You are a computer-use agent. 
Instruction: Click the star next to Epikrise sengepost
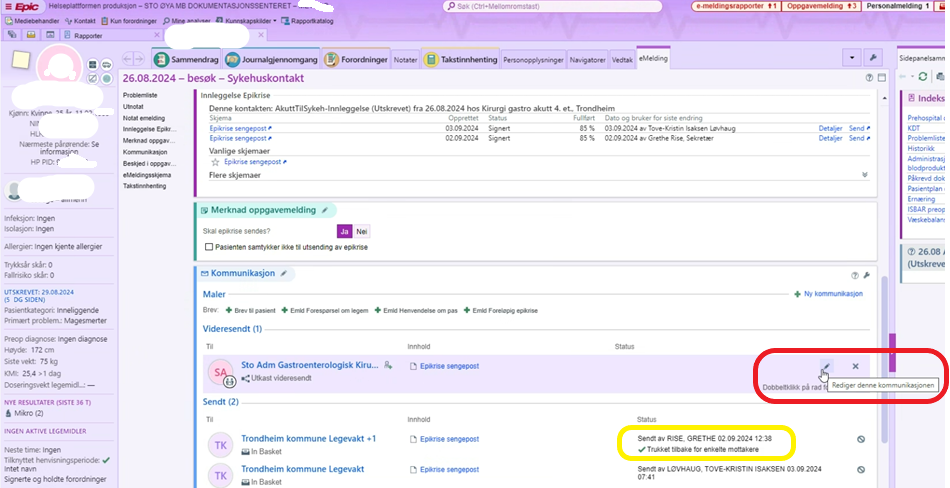click(215, 161)
